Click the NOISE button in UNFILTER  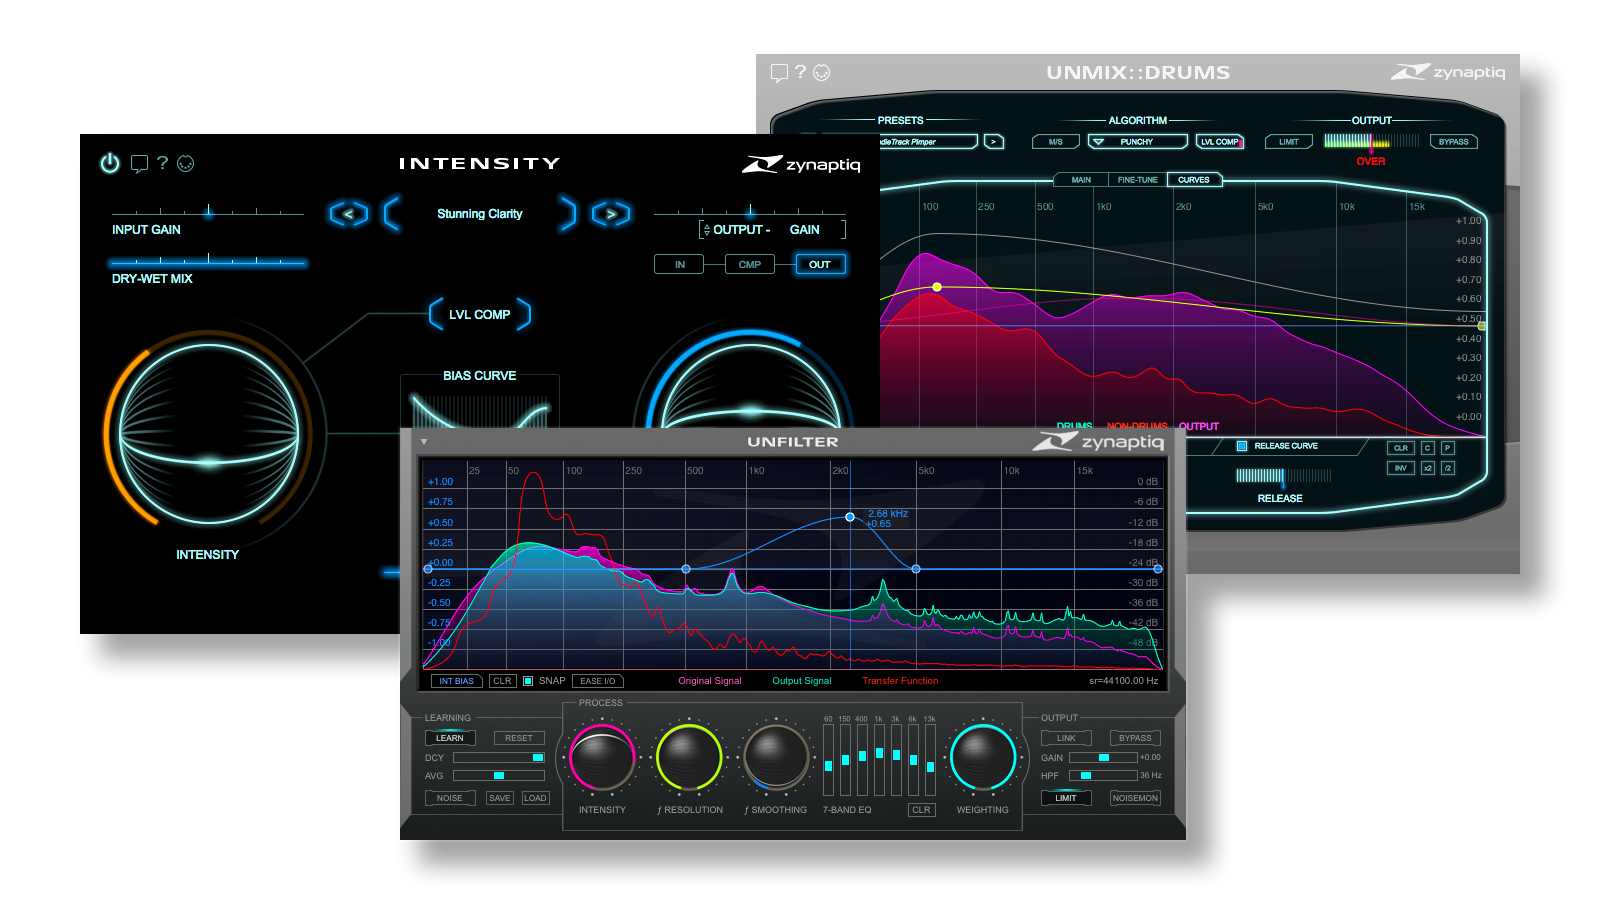pyautogui.click(x=450, y=798)
